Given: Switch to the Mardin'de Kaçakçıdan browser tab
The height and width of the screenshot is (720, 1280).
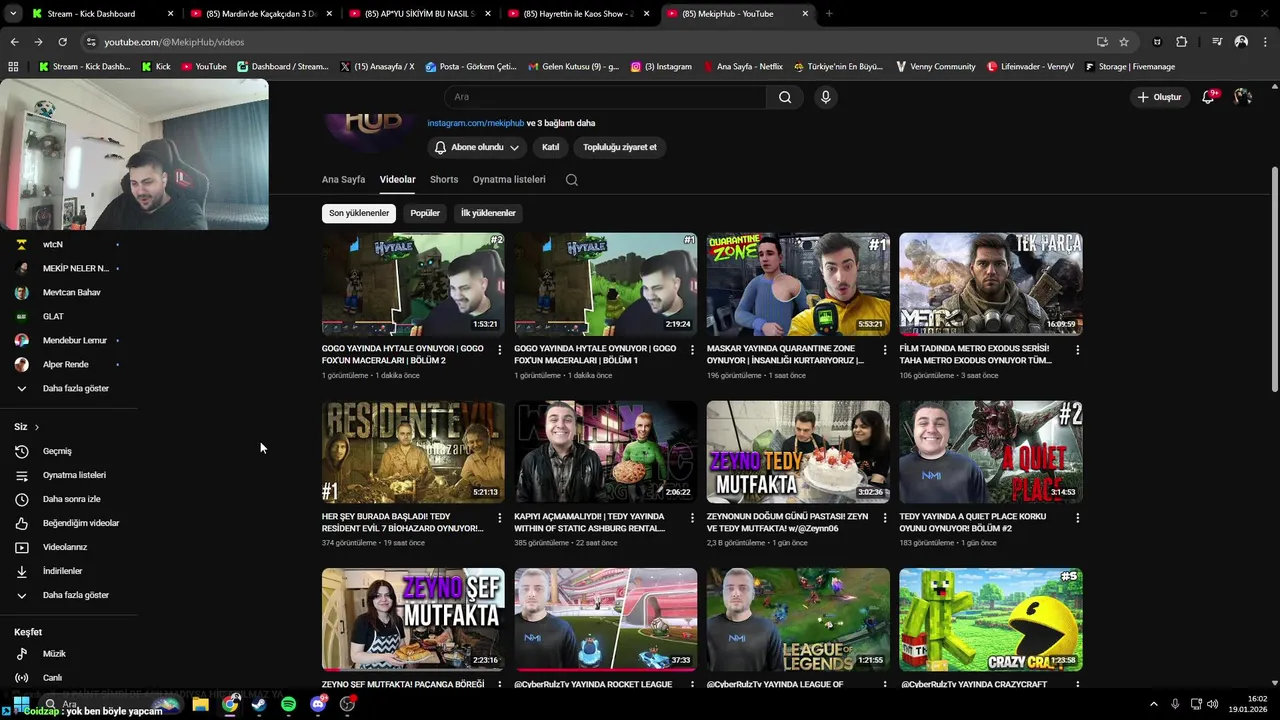Looking at the screenshot, I should click(x=260, y=14).
